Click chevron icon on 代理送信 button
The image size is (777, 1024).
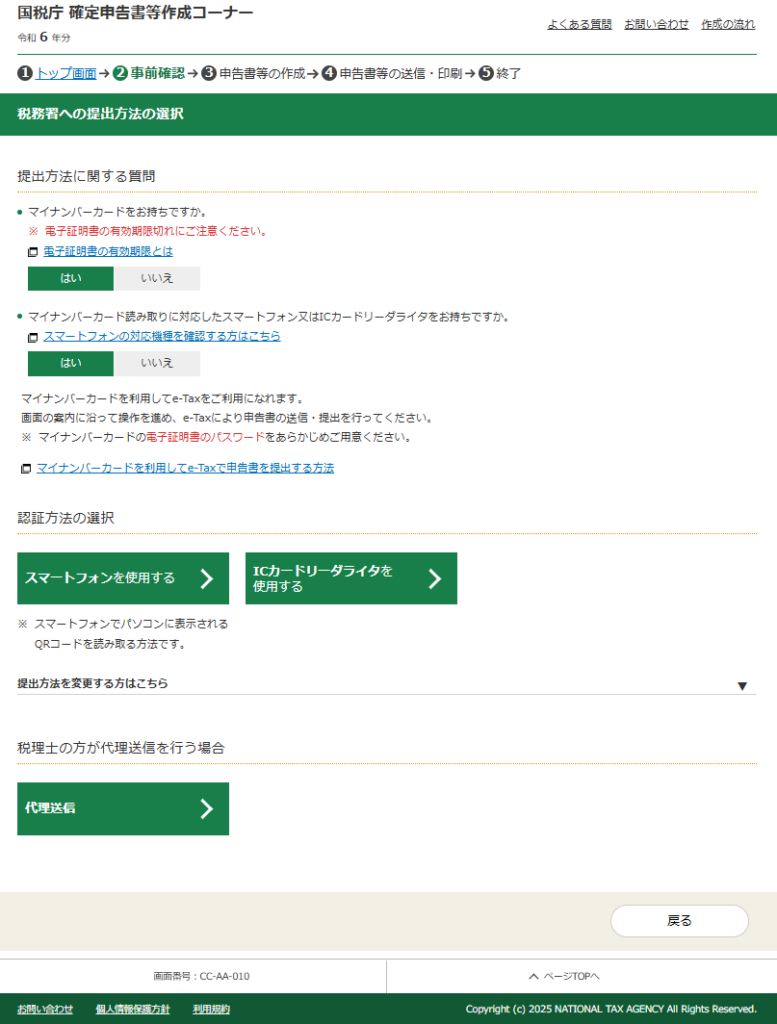[x=207, y=809]
